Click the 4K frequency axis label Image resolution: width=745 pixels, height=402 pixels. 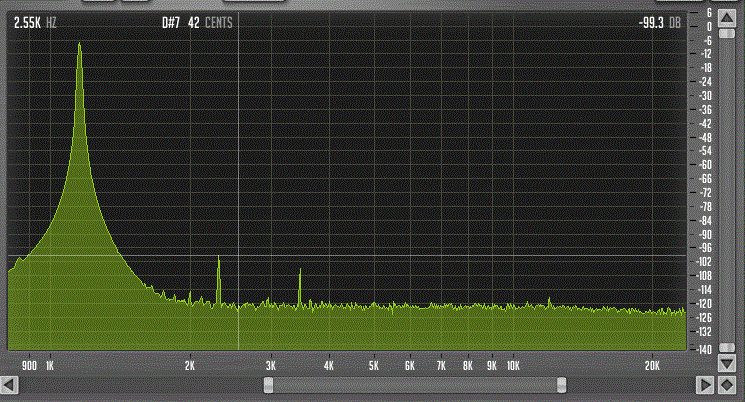(329, 365)
